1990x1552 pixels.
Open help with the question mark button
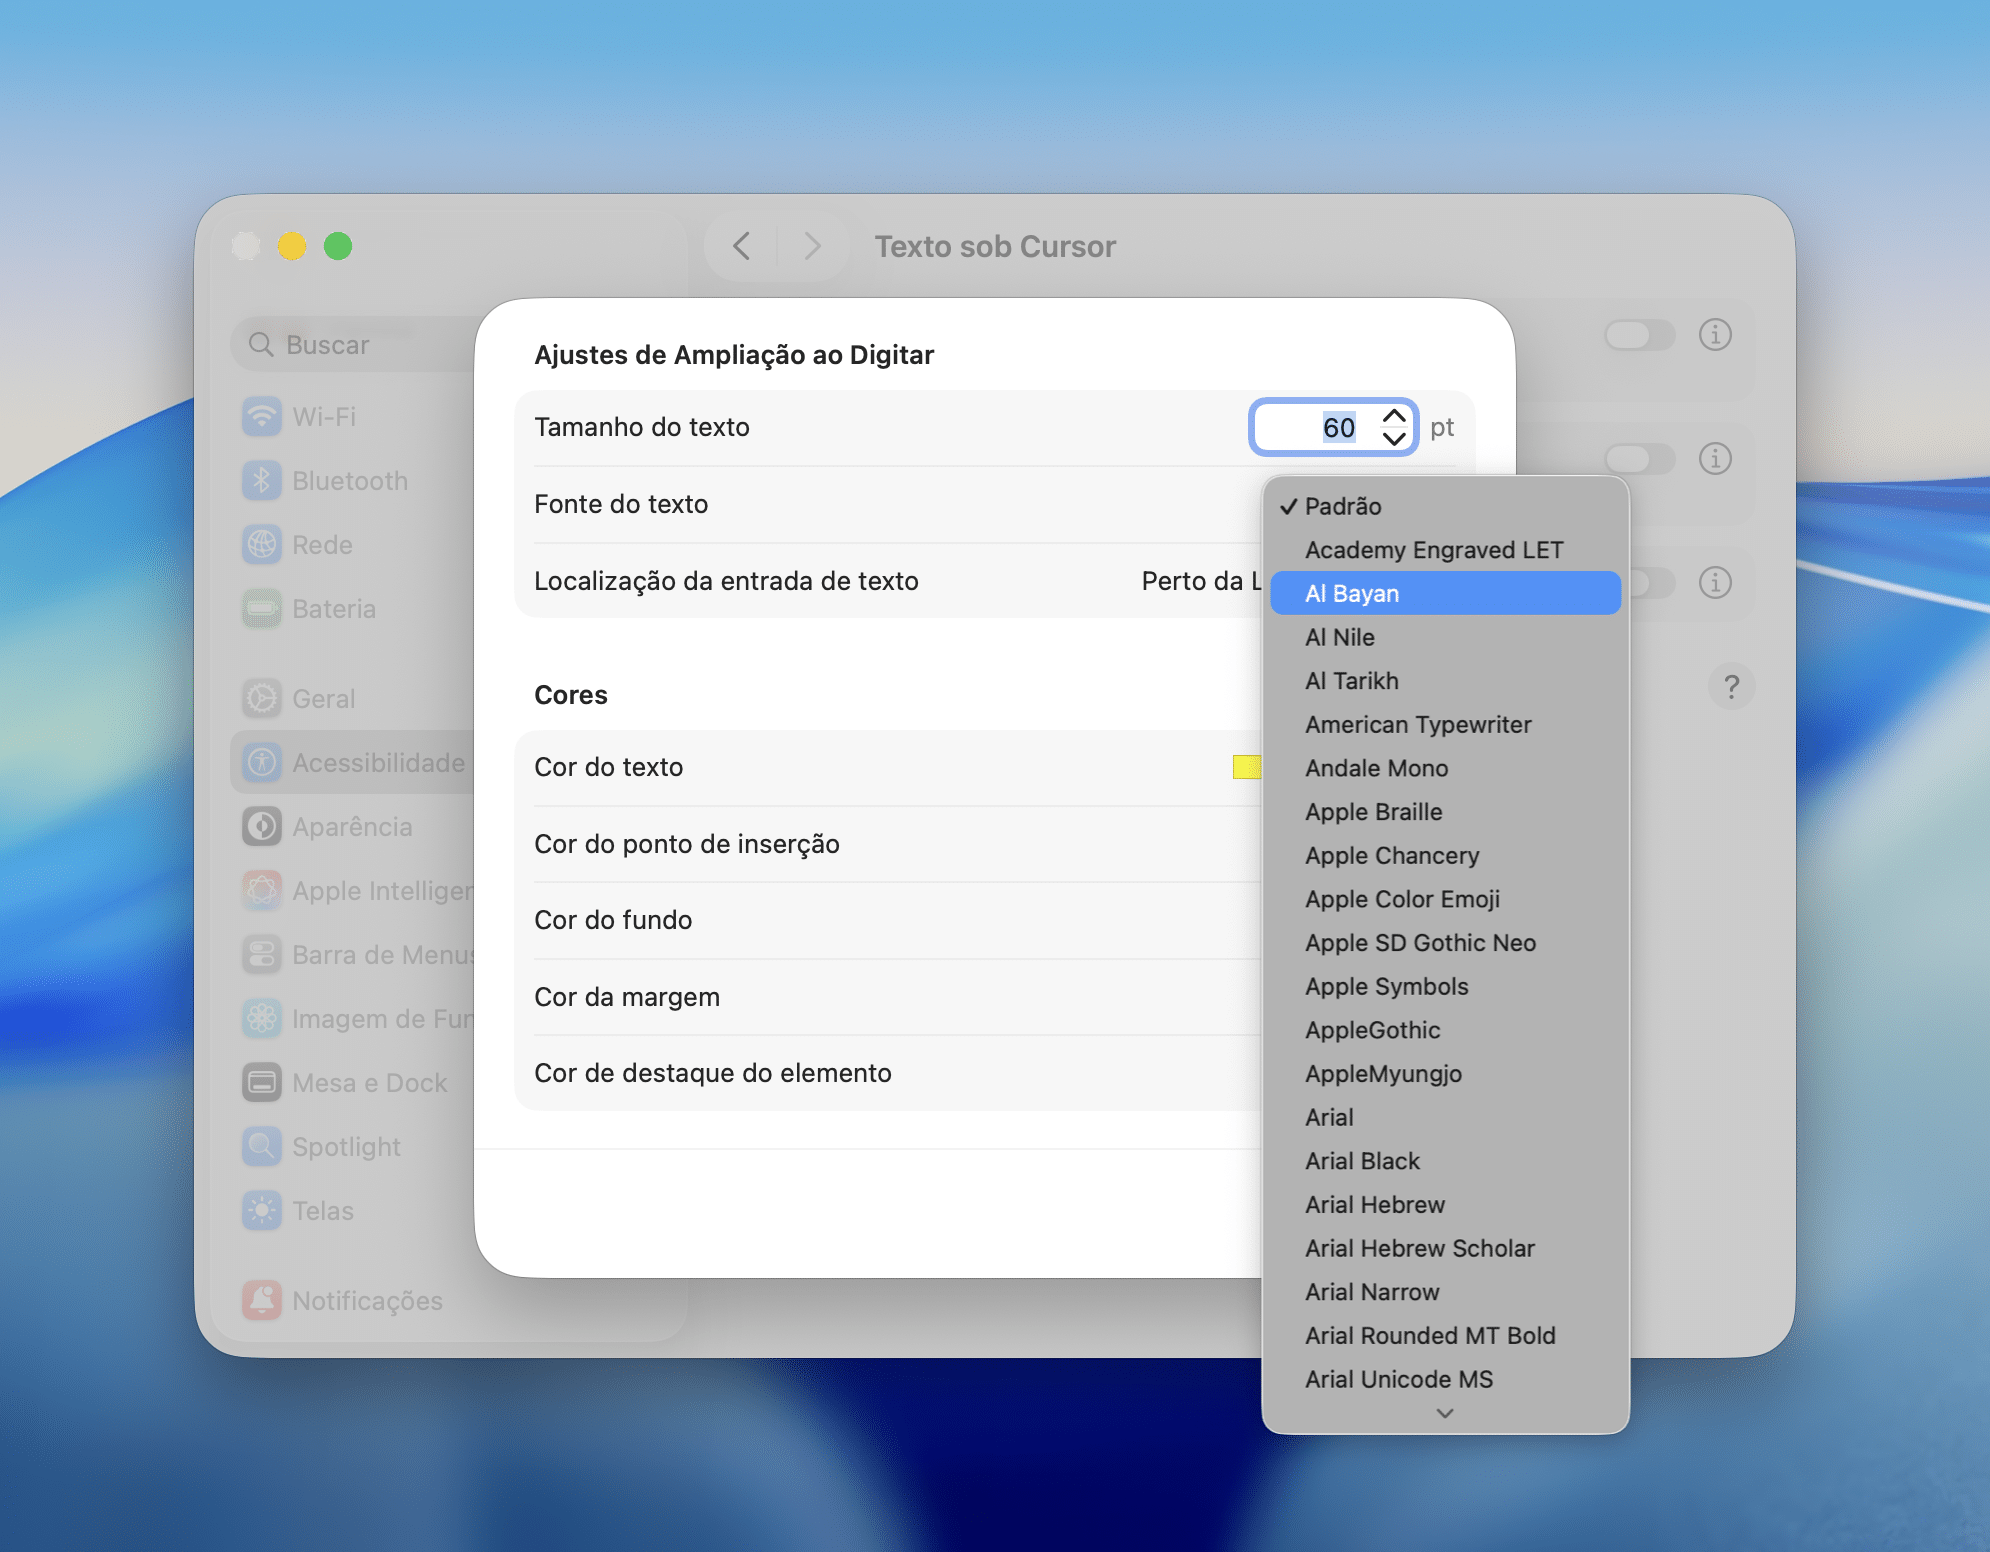point(1731,687)
